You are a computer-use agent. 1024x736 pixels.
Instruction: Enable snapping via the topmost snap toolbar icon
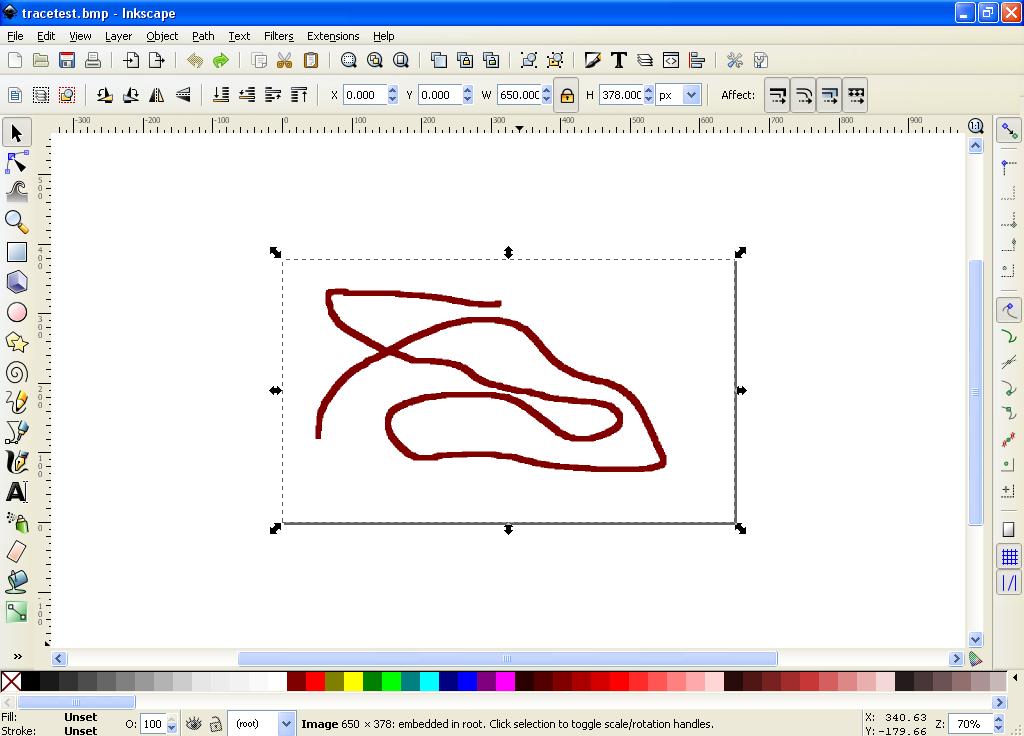[x=1009, y=129]
